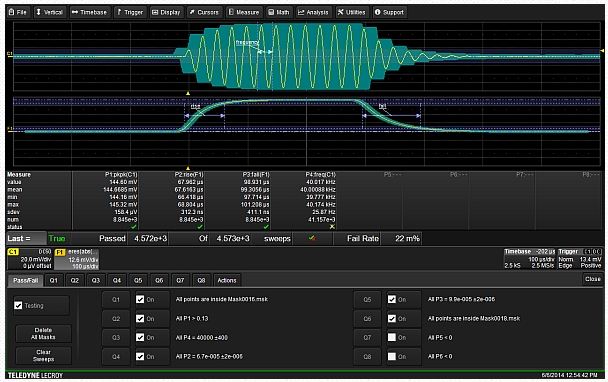Image resolution: width=608 pixels, height=382 pixels.
Task: Click the Q5 qualifier button
Action: coord(367,299)
